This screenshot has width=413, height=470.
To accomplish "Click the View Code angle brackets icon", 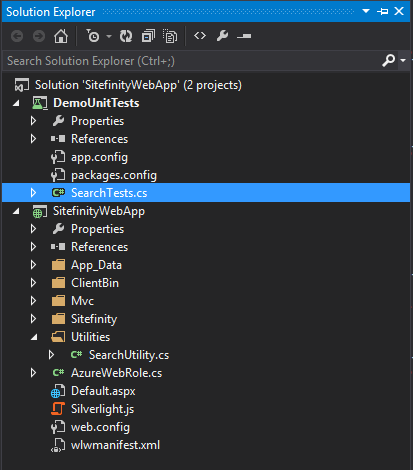I will [200, 35].
